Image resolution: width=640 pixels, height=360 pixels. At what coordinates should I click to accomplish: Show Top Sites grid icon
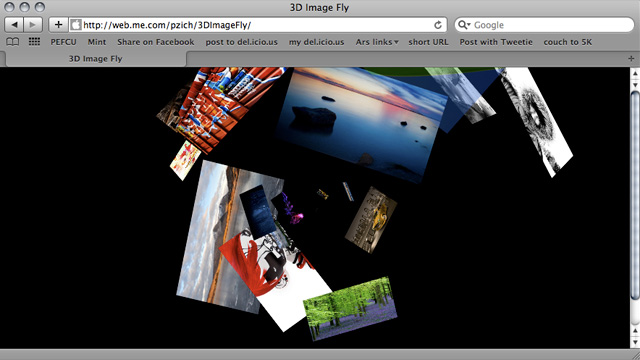pyautogui.click(x=34, y=42)
